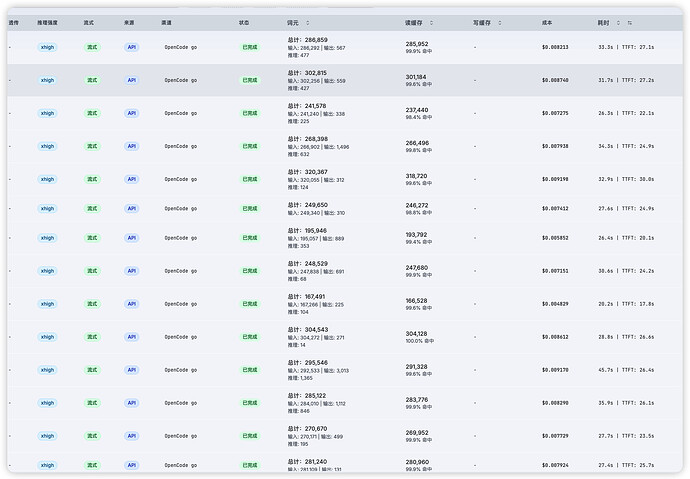690x479 pixels.
Task: Click the swap icon right of 耗时
Action: [630, 23]
